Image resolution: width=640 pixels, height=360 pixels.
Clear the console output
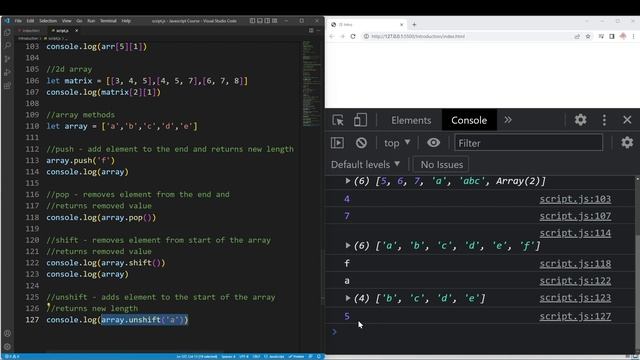tap(361, 143)
